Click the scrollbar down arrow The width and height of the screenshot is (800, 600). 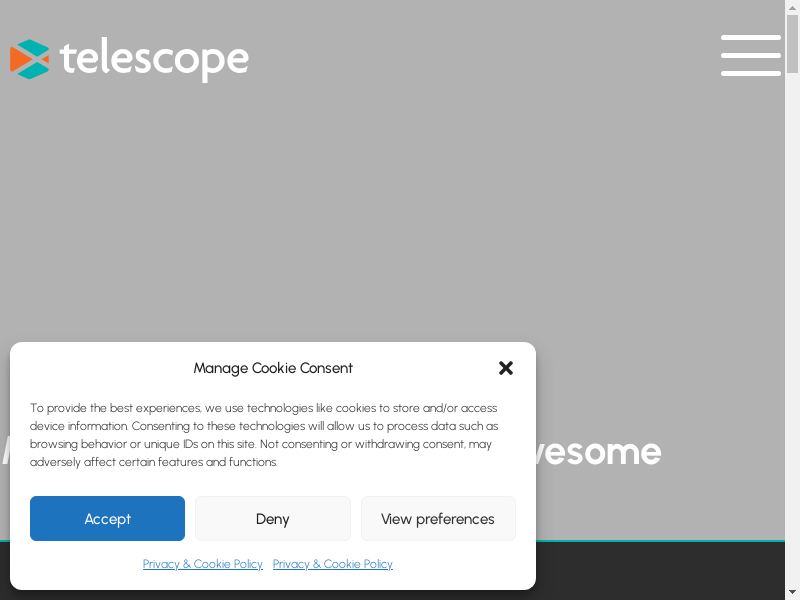pos(793,593)
